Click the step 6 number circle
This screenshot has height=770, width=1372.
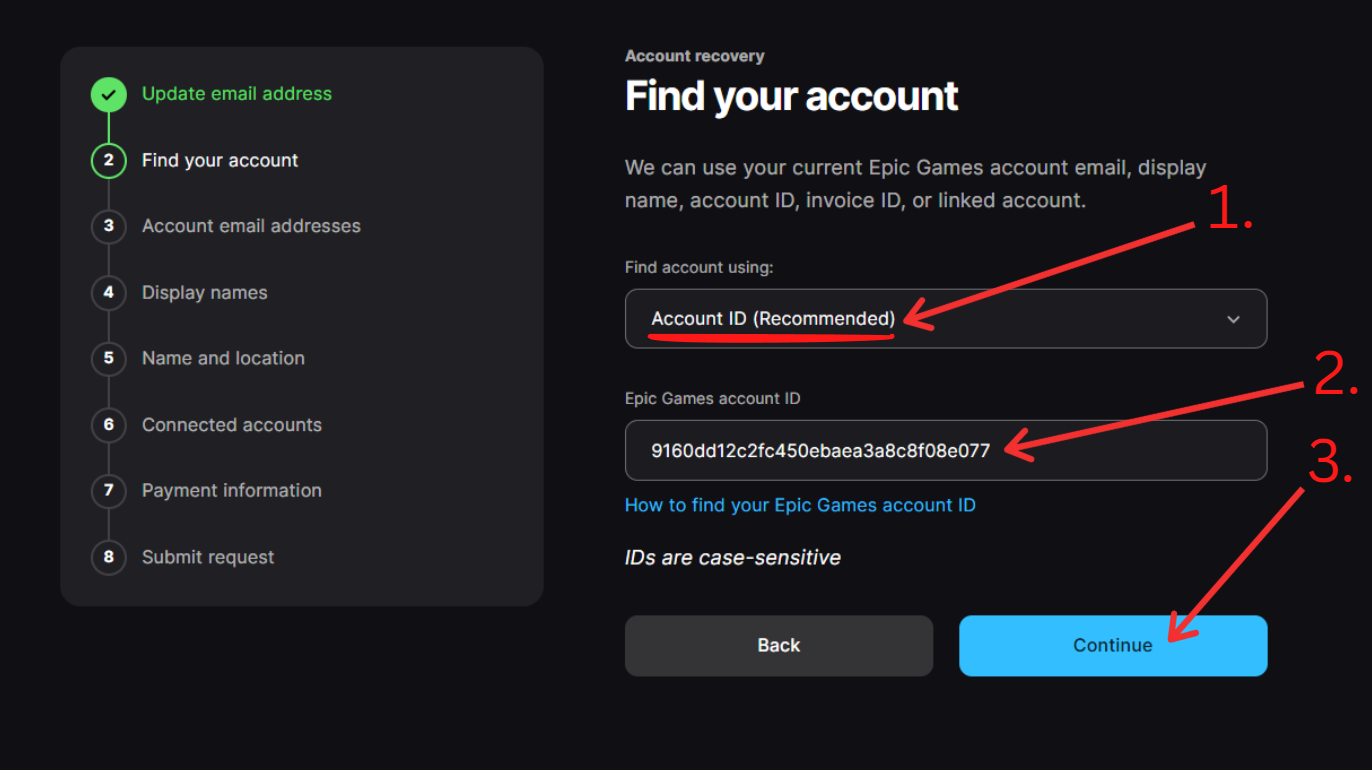pyautogui.click(x=108, y=425)
